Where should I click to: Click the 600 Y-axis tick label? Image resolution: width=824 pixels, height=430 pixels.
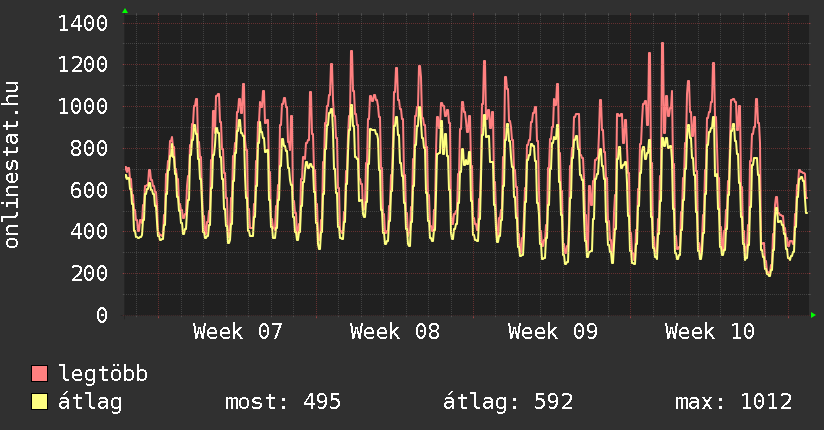tap(90, 190)
